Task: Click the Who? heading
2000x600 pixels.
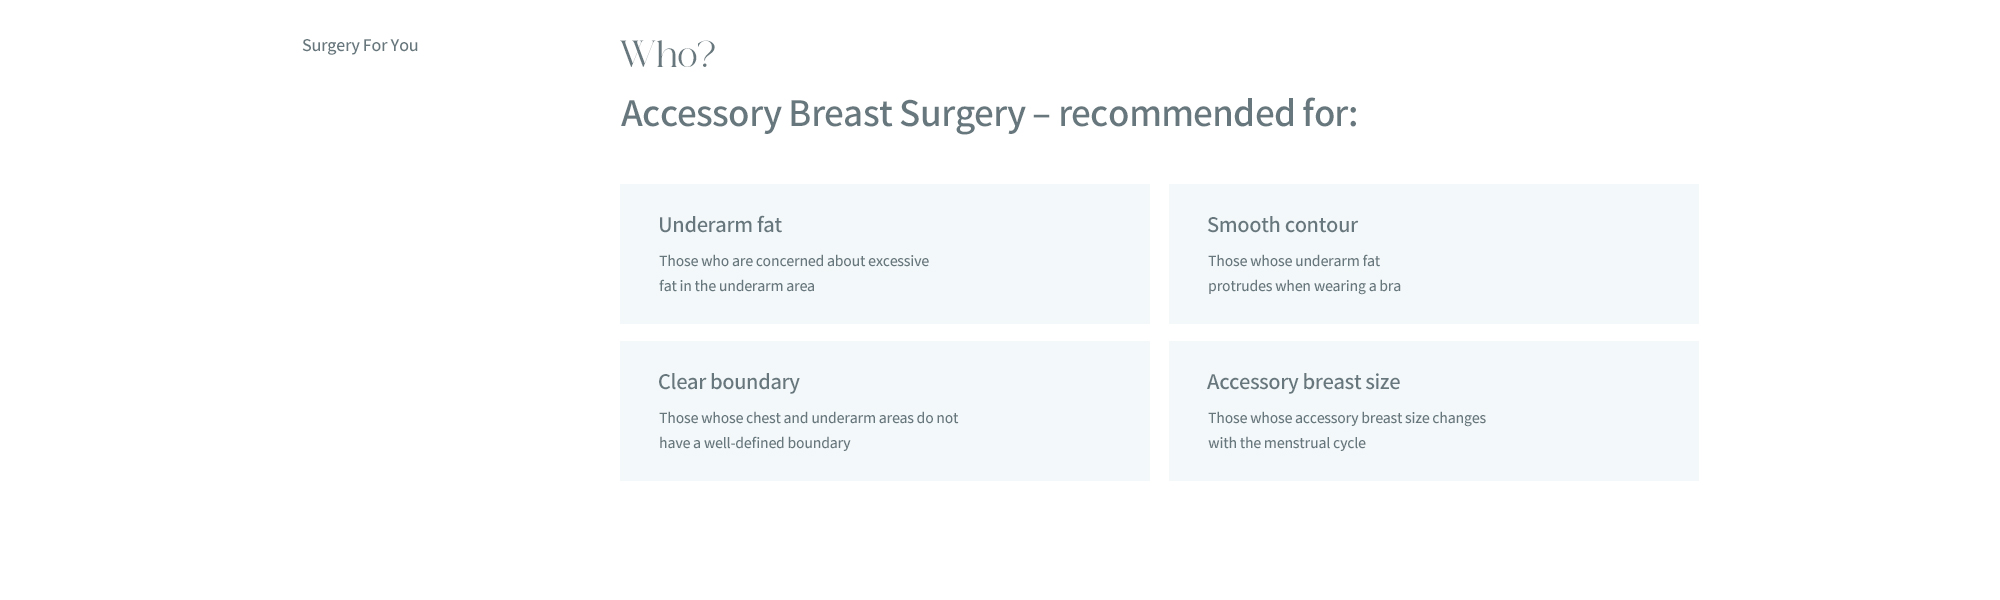Action: pyautogui.click(x=668, y=54)
